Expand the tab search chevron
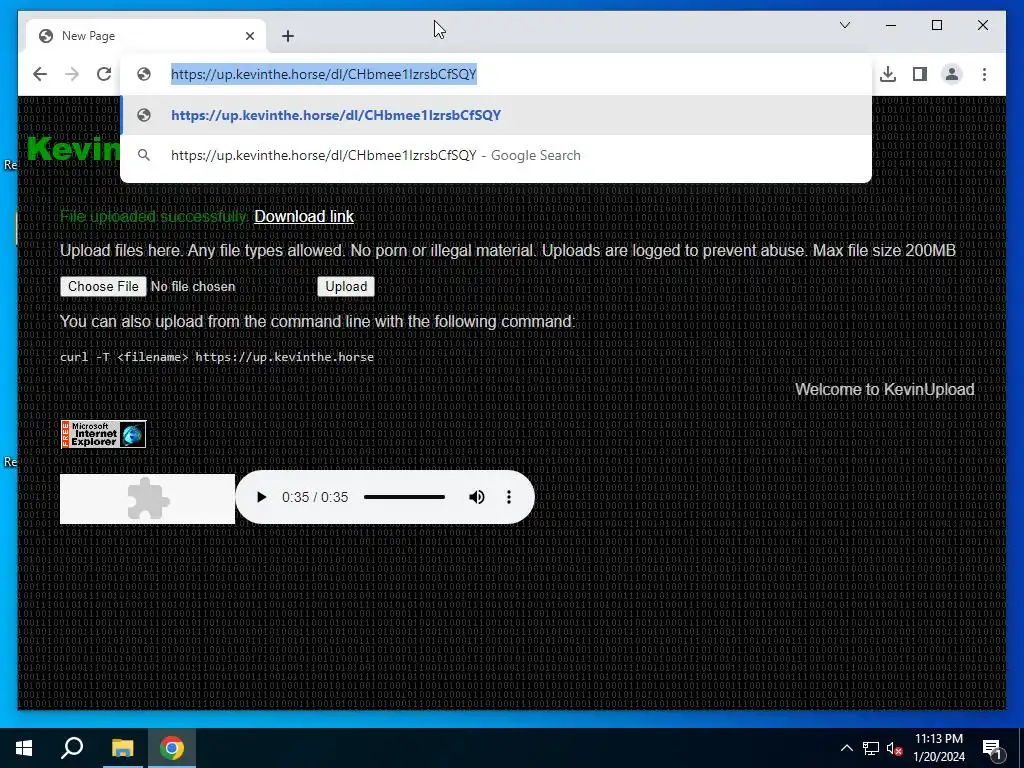Viewport: 1024px width, 768px height. (844, 25)
